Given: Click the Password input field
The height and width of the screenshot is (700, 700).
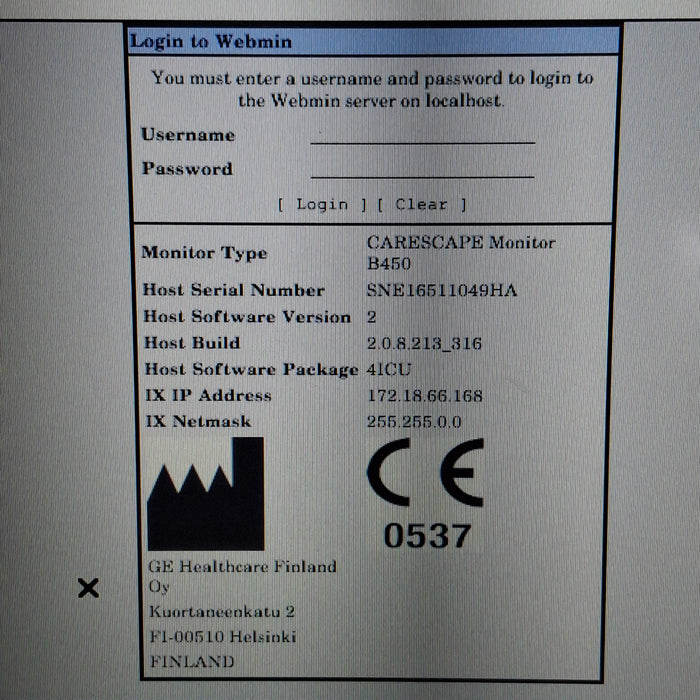Looking at the screenshot, I should click(422, 169).
